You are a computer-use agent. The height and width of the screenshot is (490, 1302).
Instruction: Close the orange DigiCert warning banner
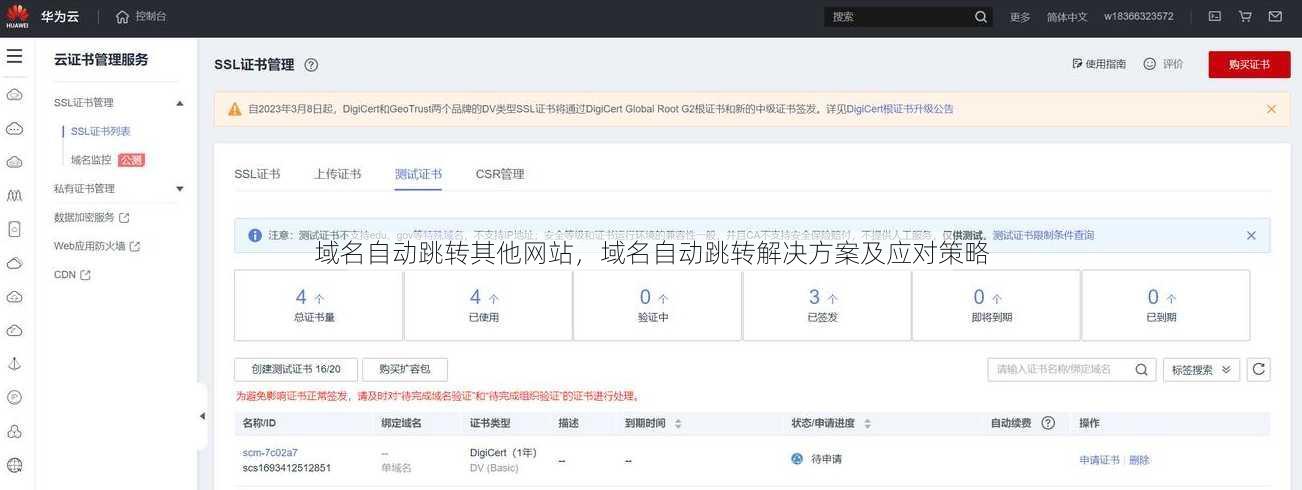click(1271, 109)
